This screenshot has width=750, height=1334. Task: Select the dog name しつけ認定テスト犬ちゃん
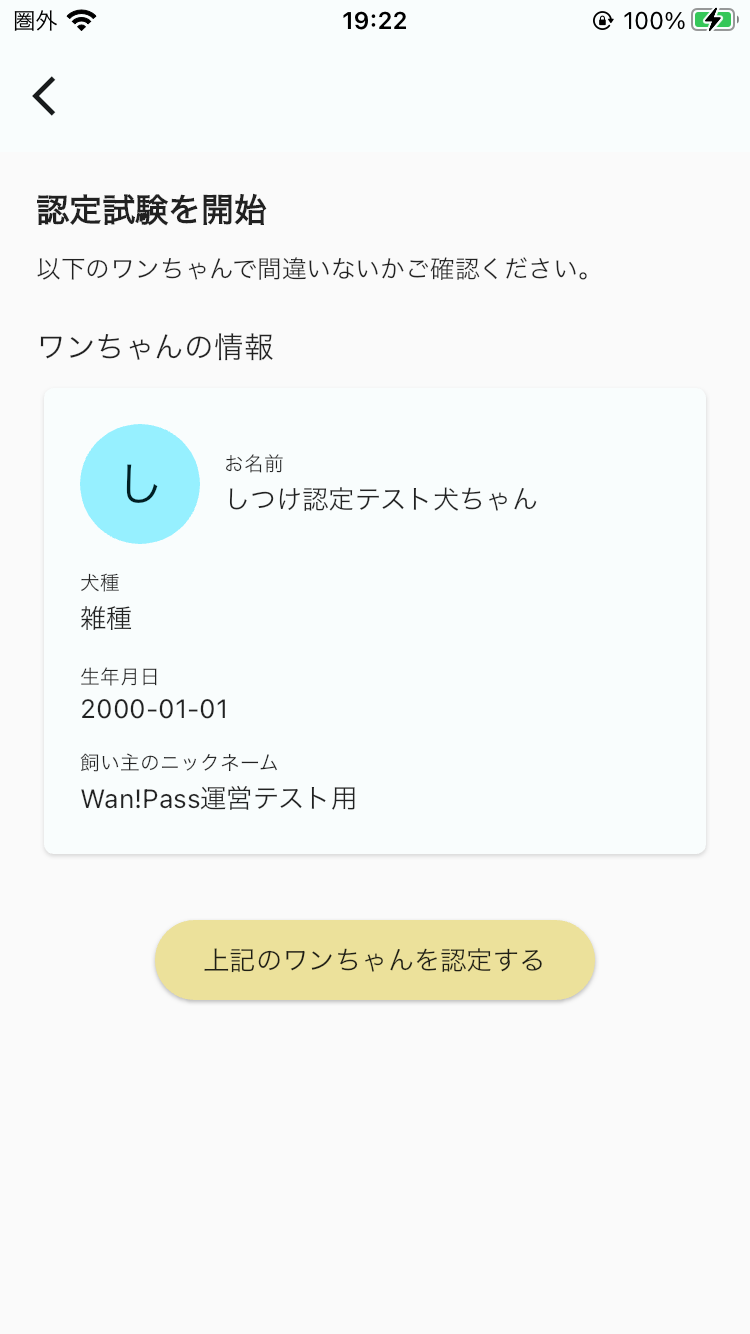point(382,498)
